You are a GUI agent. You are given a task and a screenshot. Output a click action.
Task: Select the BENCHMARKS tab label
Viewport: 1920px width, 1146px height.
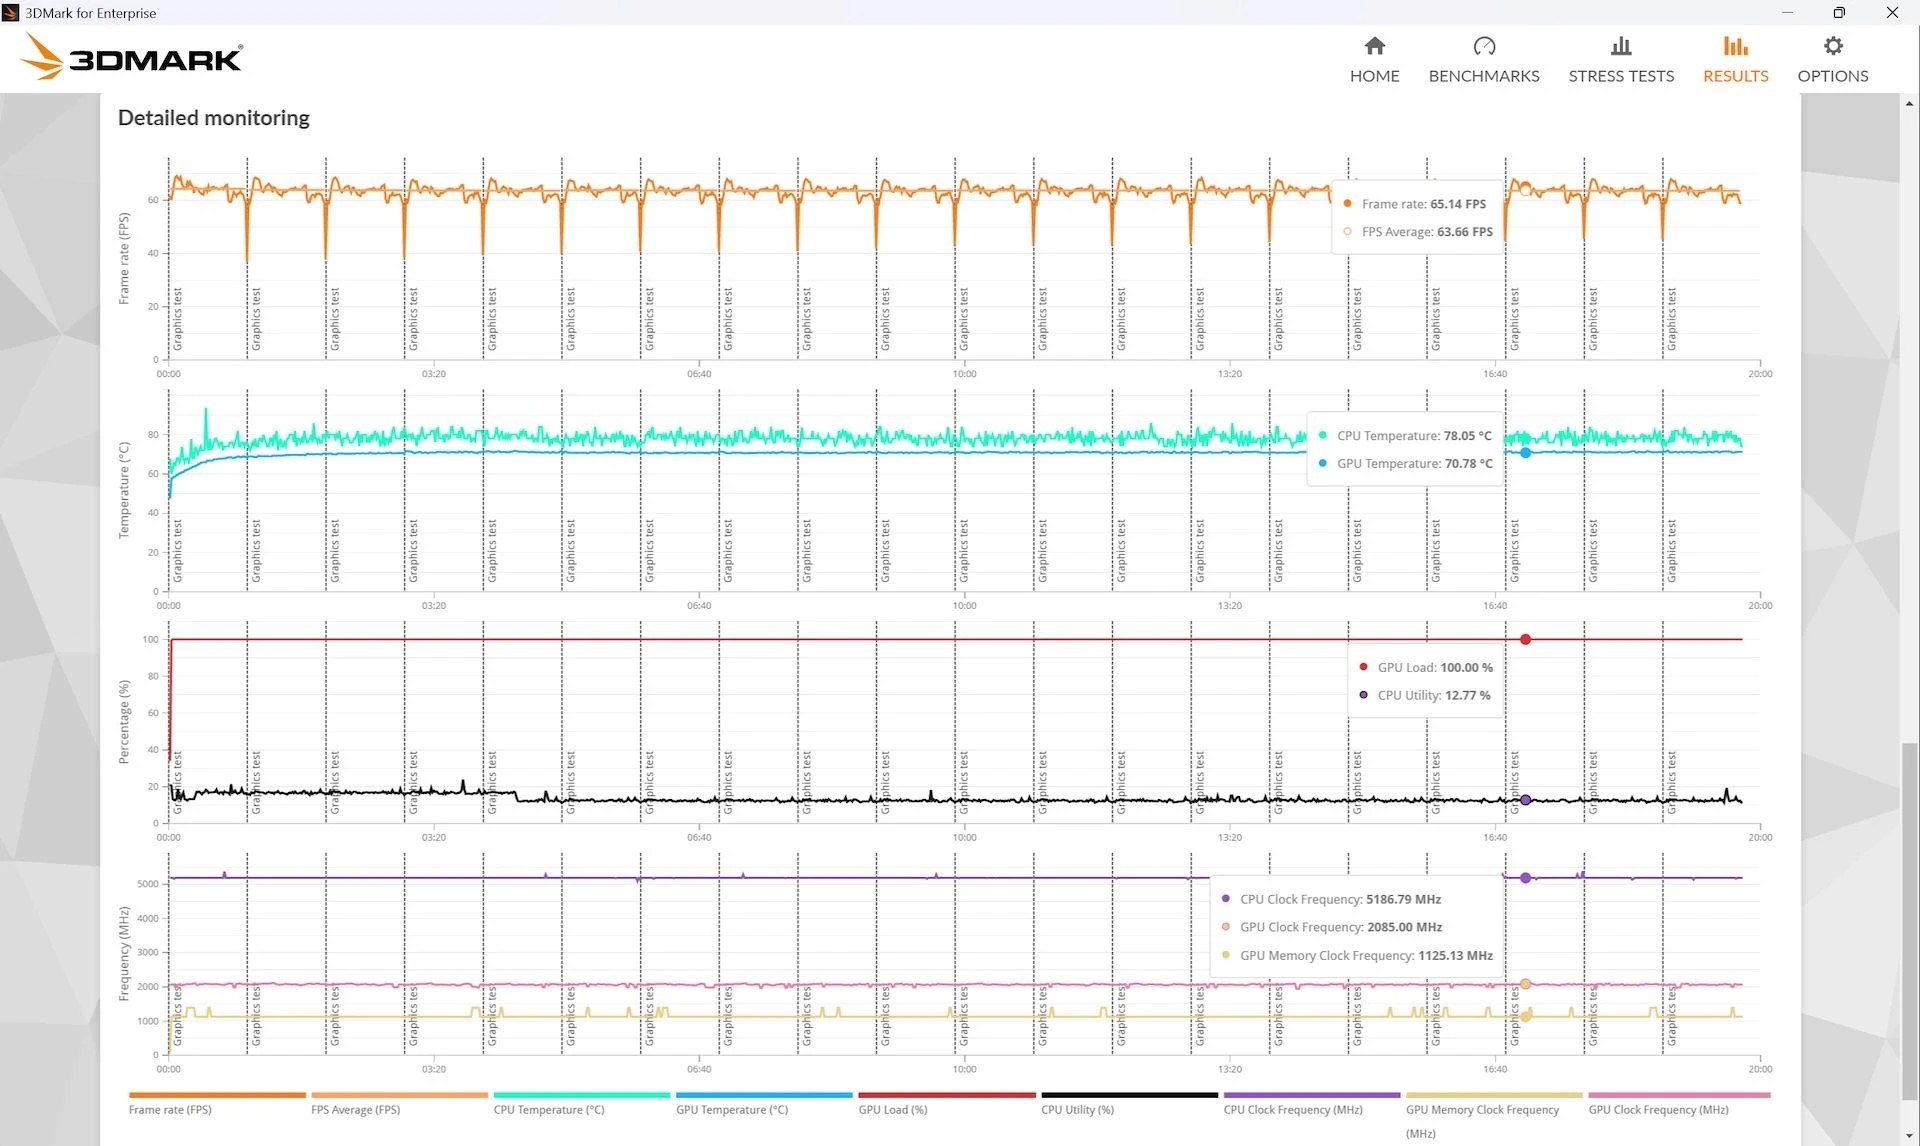(1483, 76)
